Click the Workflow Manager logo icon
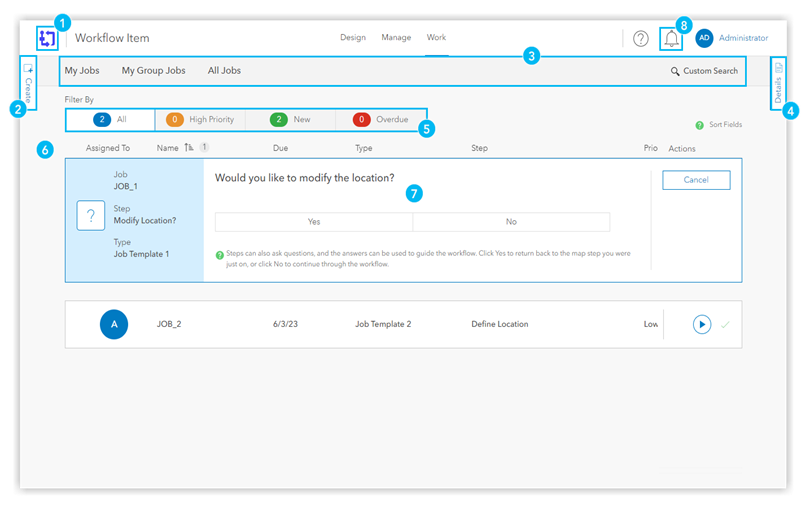 (x=47, y=39)
